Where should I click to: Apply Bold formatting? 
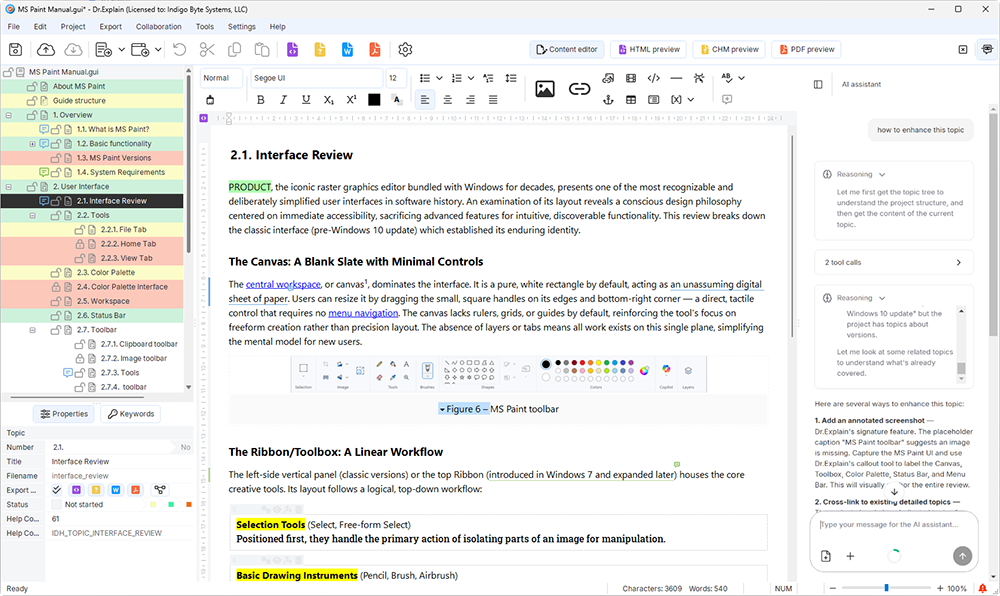[260, 99]
